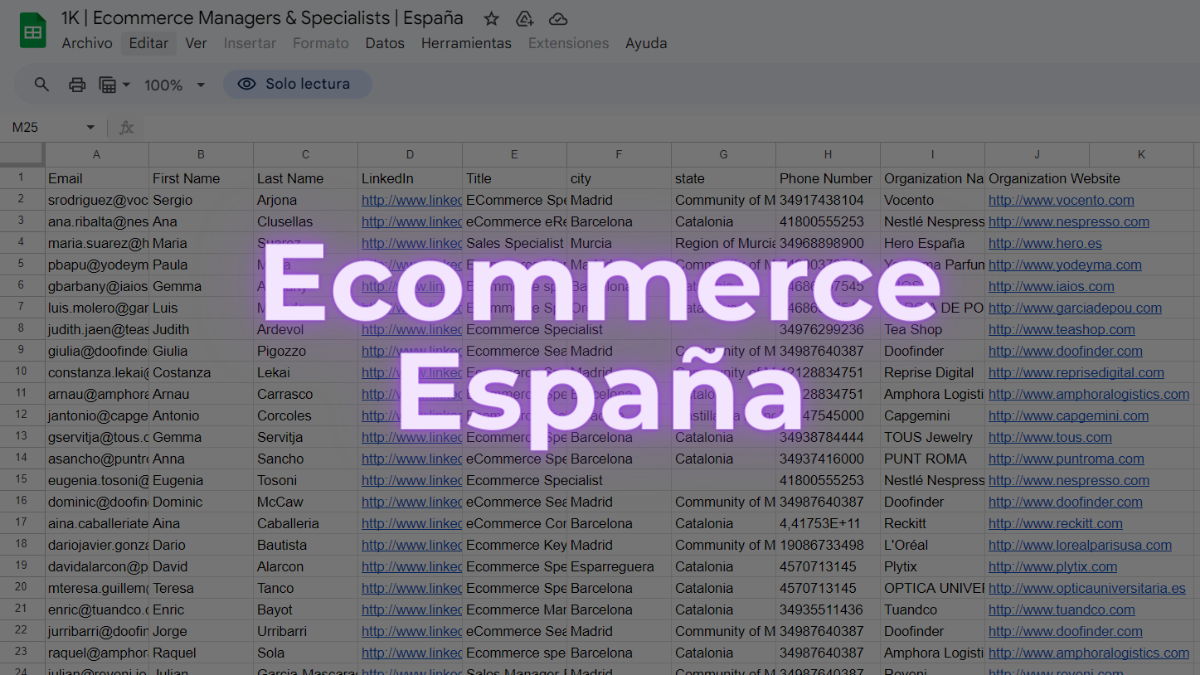
Task: Select the 'Sergio' first name cell
Action: pos(201,200)
